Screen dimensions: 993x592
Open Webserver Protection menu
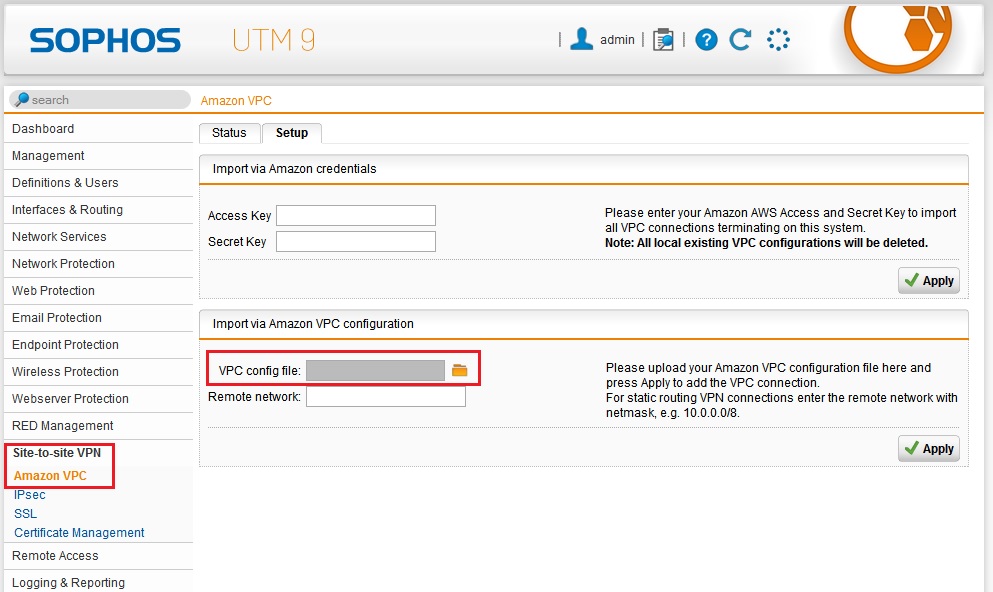pos(98,399)
